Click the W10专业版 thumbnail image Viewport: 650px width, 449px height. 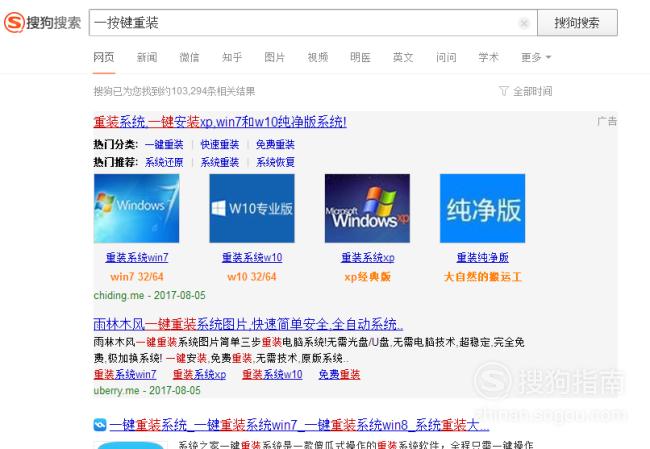(252, 208)
